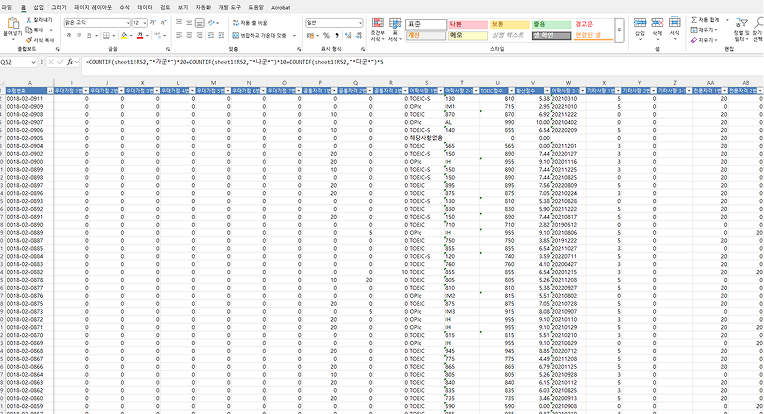The height and width of the screenshot is (414, 764).
Task: Toggle bold formatting (가)
Action: (69, 35)
